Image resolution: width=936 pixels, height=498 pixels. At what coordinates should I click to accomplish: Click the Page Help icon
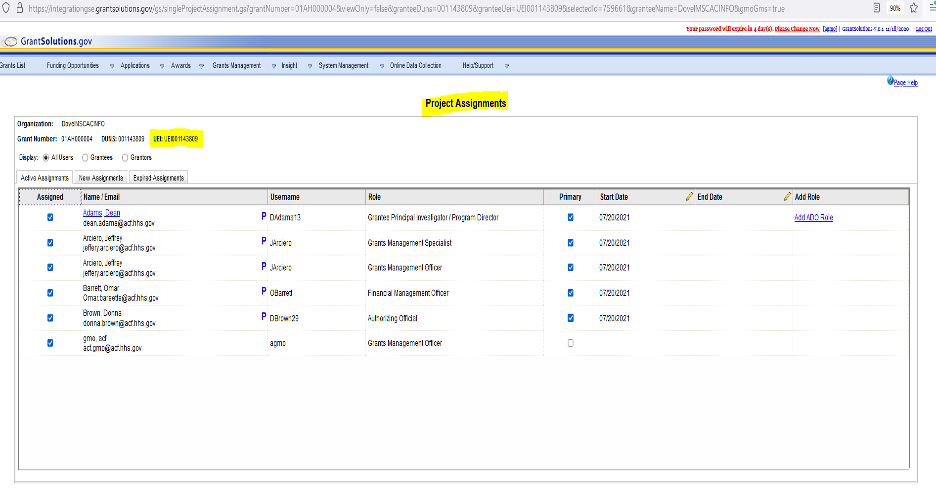[890, 82]
